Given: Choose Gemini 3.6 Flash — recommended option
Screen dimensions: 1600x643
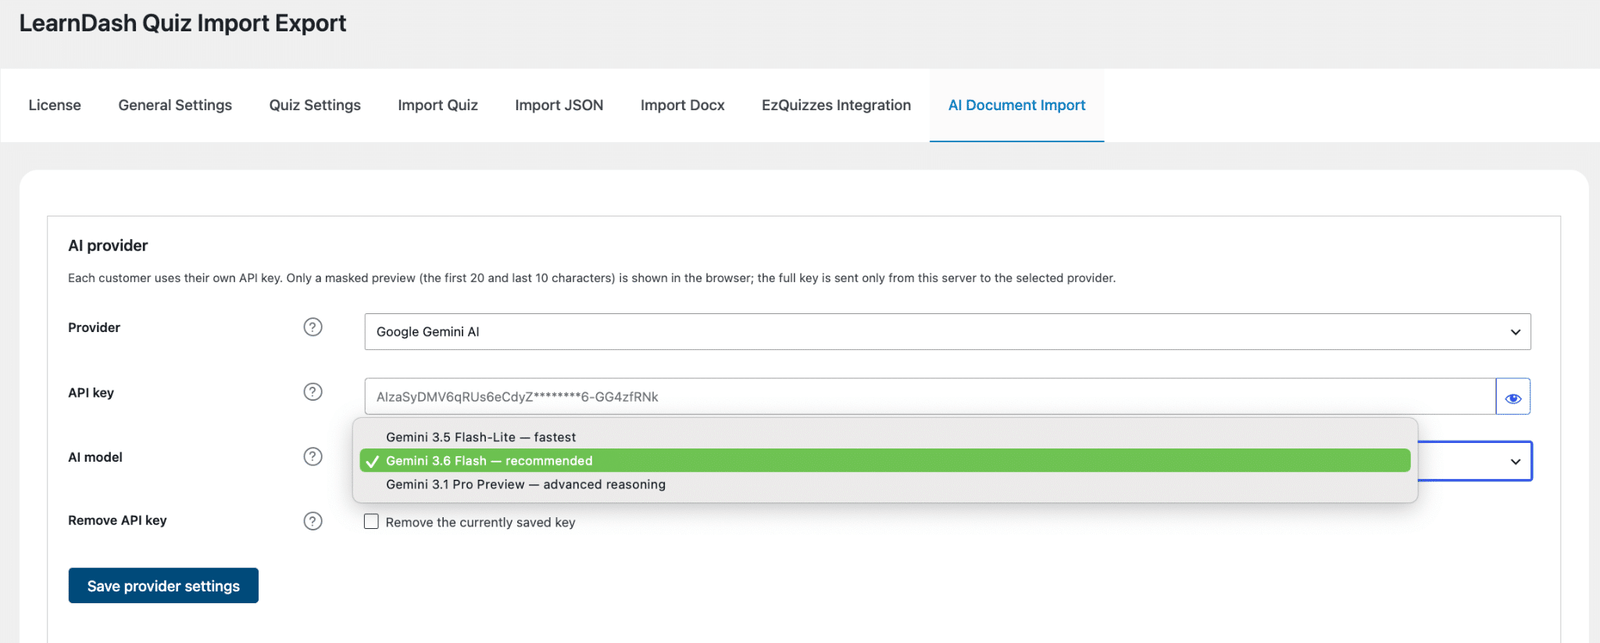Looking at the screenshot, I should click(885, 461).
